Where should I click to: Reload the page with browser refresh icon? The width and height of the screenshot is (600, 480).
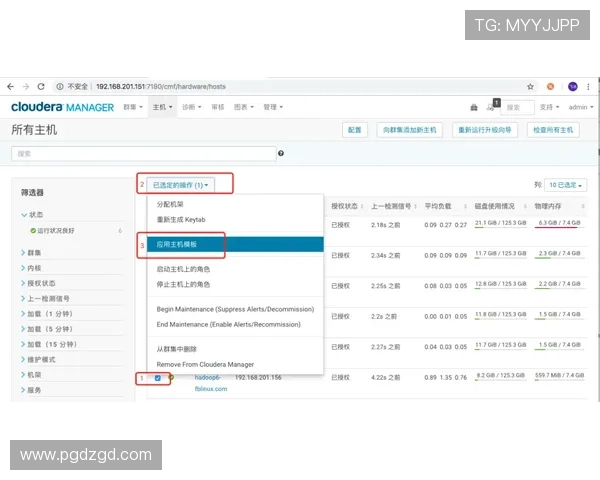pyautogui.click(x=45, y=86)
